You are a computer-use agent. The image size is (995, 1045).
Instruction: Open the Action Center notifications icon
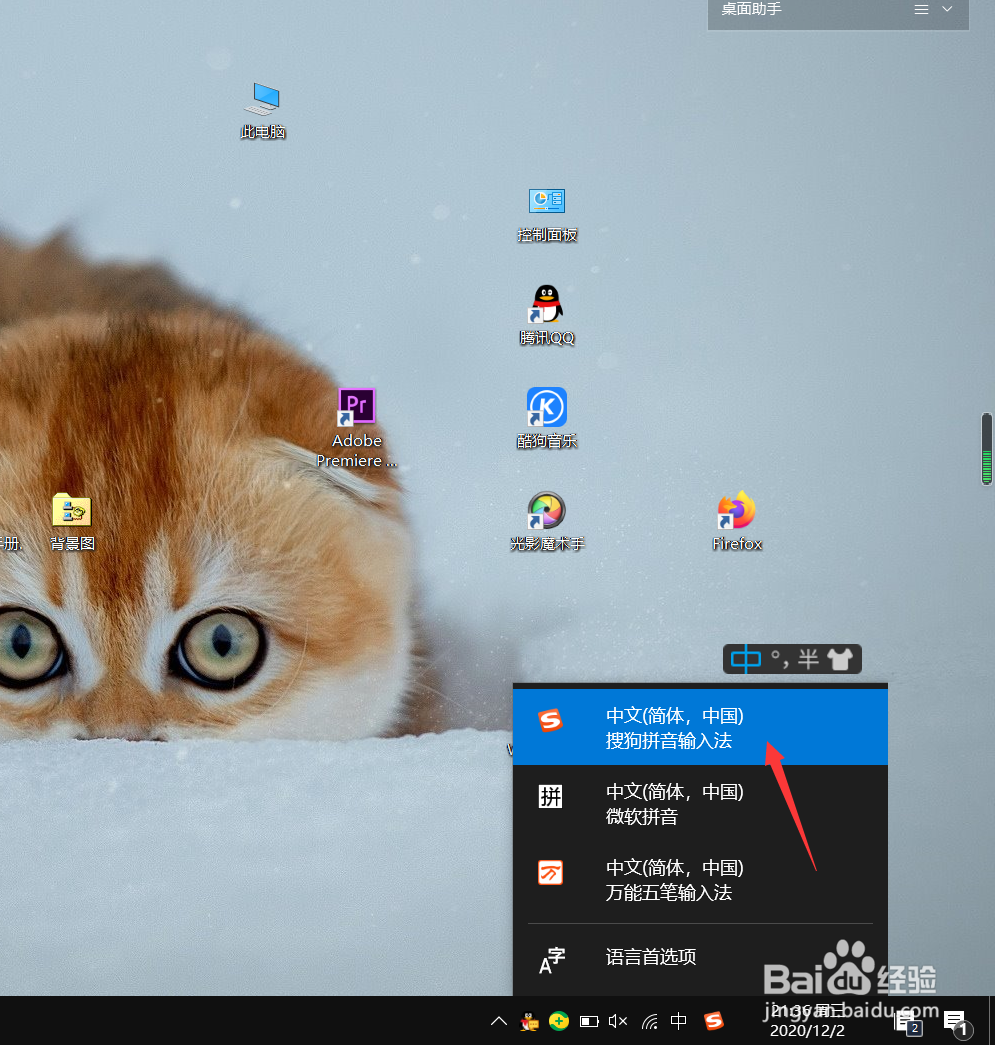[958, 1022]
